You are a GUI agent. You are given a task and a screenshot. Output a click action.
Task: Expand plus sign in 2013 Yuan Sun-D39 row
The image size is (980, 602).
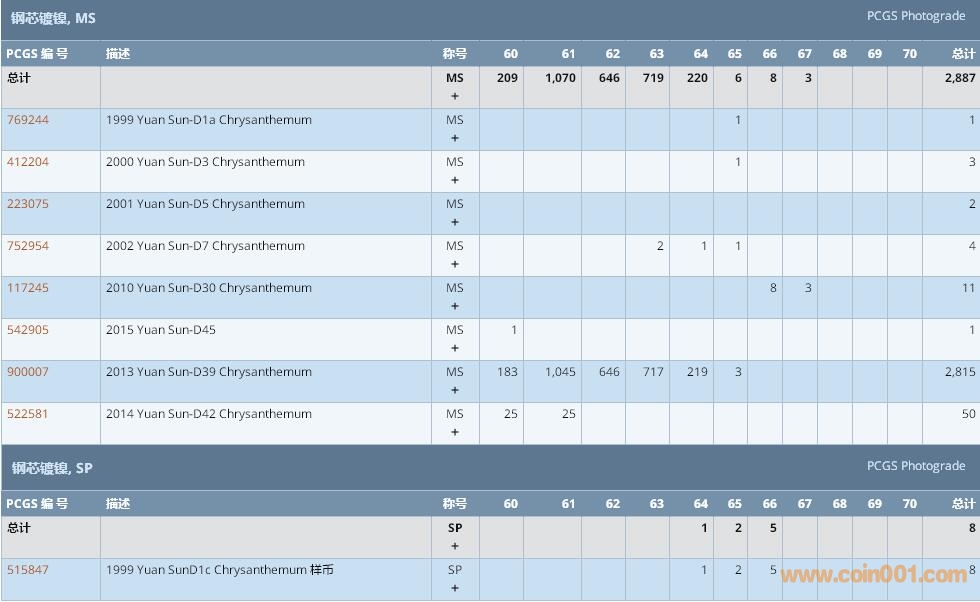coord(455,391)
